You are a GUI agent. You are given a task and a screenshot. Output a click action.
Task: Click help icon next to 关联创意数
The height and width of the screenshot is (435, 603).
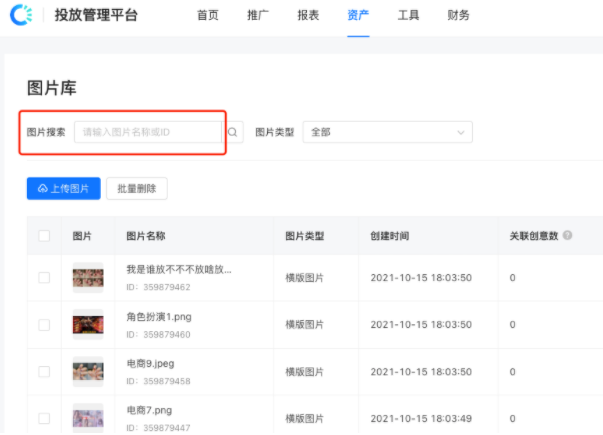[567, 235]
